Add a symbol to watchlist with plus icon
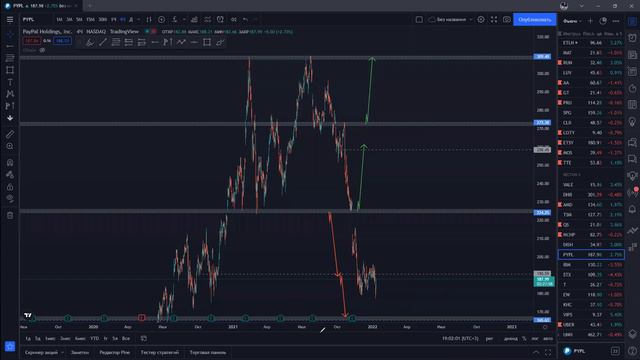The image size is (640, 360). coord(590,21)
